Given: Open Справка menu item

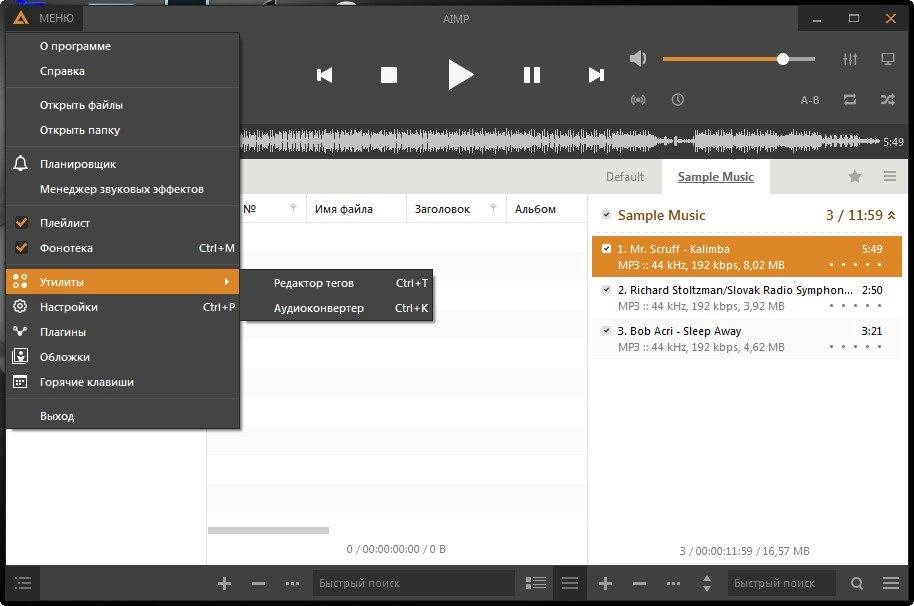Looking at the screenshot, I should (122, 71).
